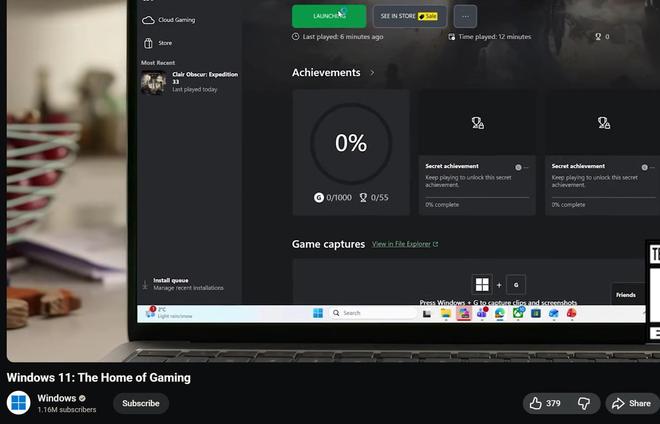This screenshot has width=660, height=424.
Task: Open the Windows Start button on taskbar
Action: tap(318, 313)
